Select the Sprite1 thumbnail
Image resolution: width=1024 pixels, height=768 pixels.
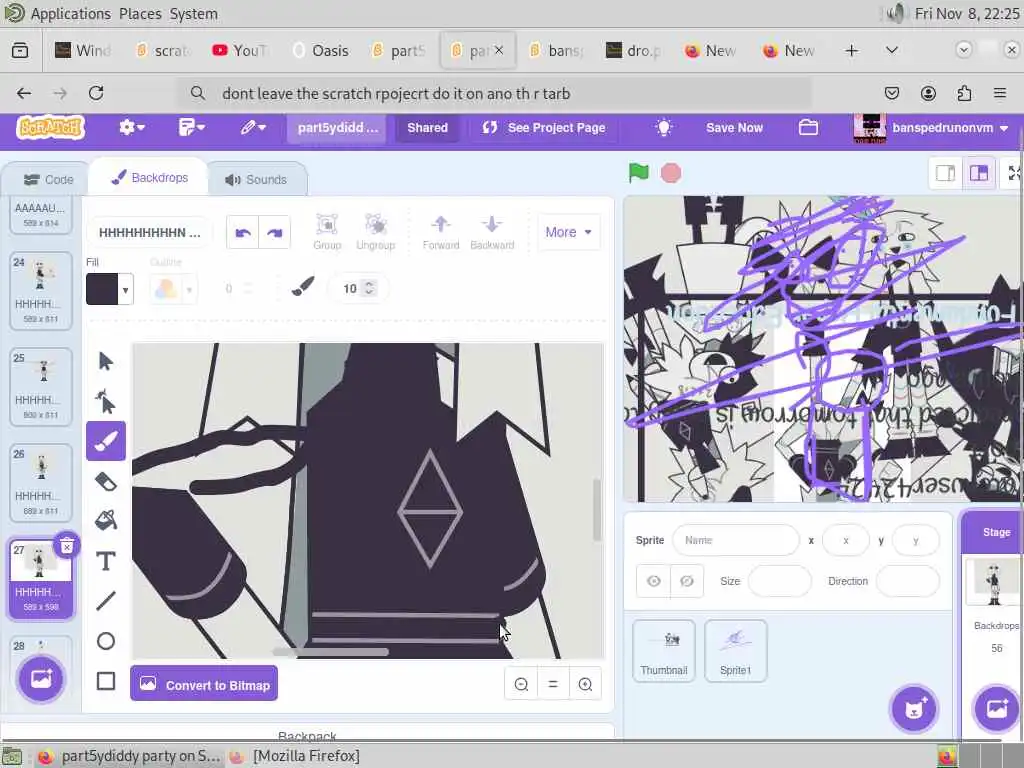[735, 650]
